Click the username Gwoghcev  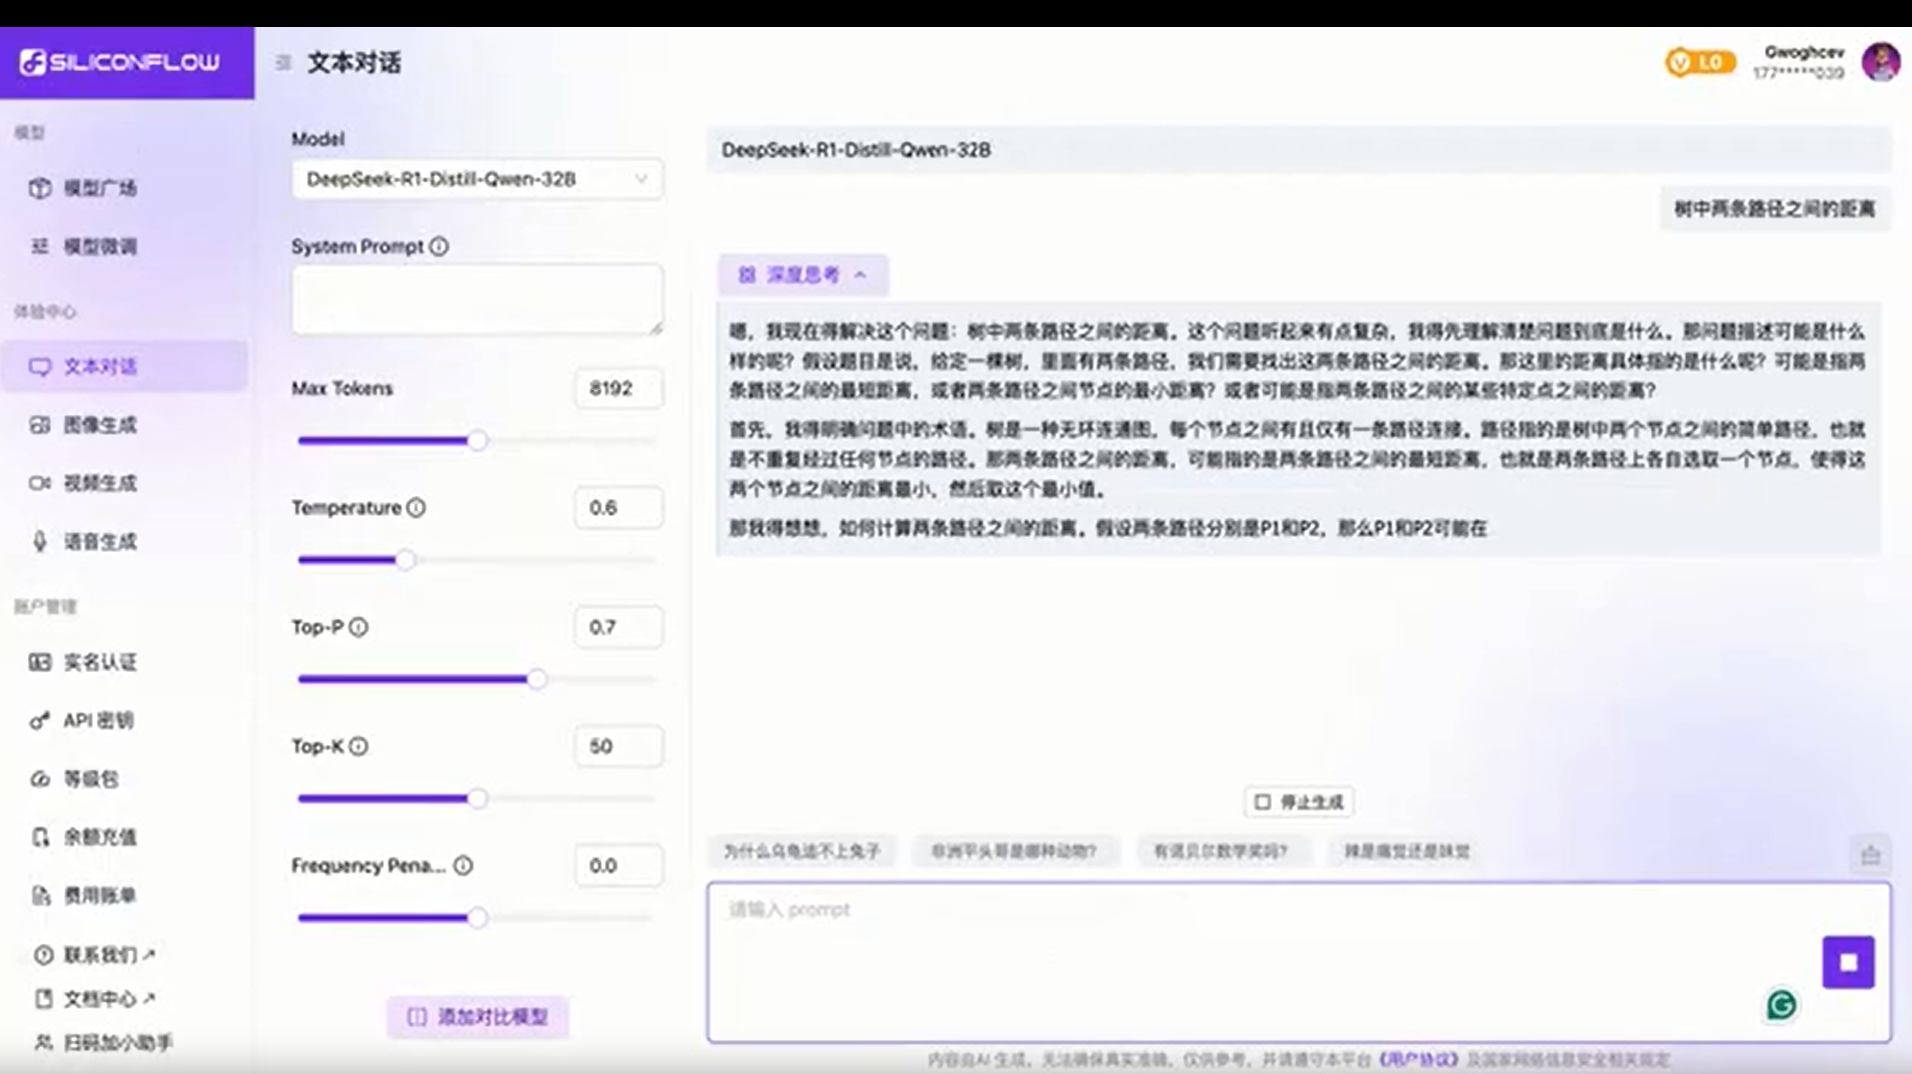pyautogui.click(x=1804, y=52)
